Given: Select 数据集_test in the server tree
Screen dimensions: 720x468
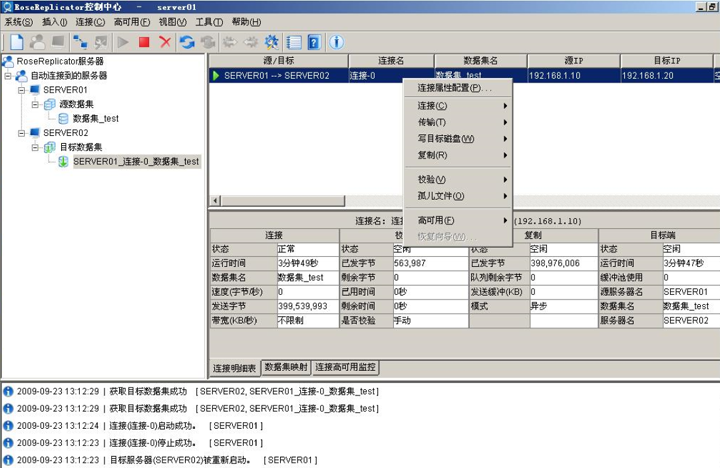Looking at the screenshot, I should [95, 118].
